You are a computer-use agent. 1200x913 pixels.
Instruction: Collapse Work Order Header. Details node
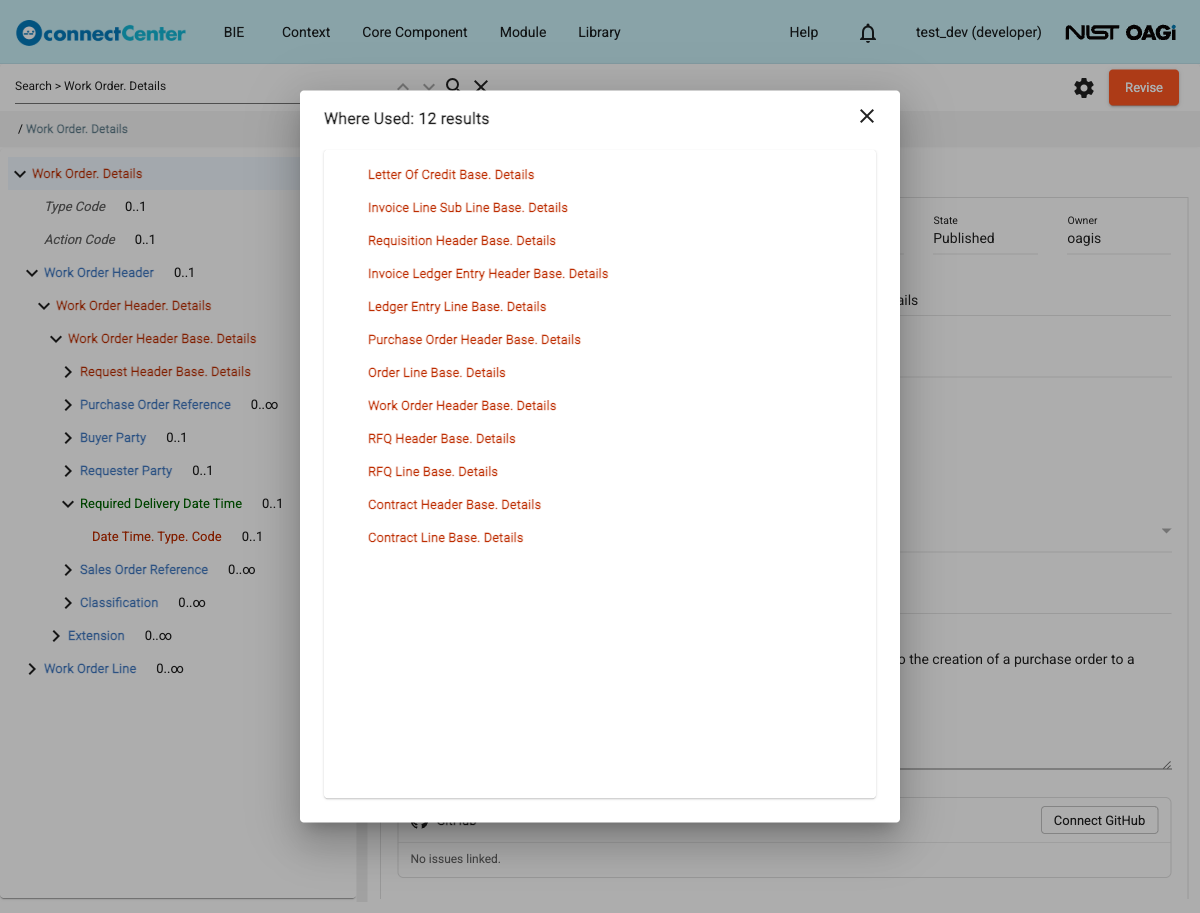click(44, 306)
